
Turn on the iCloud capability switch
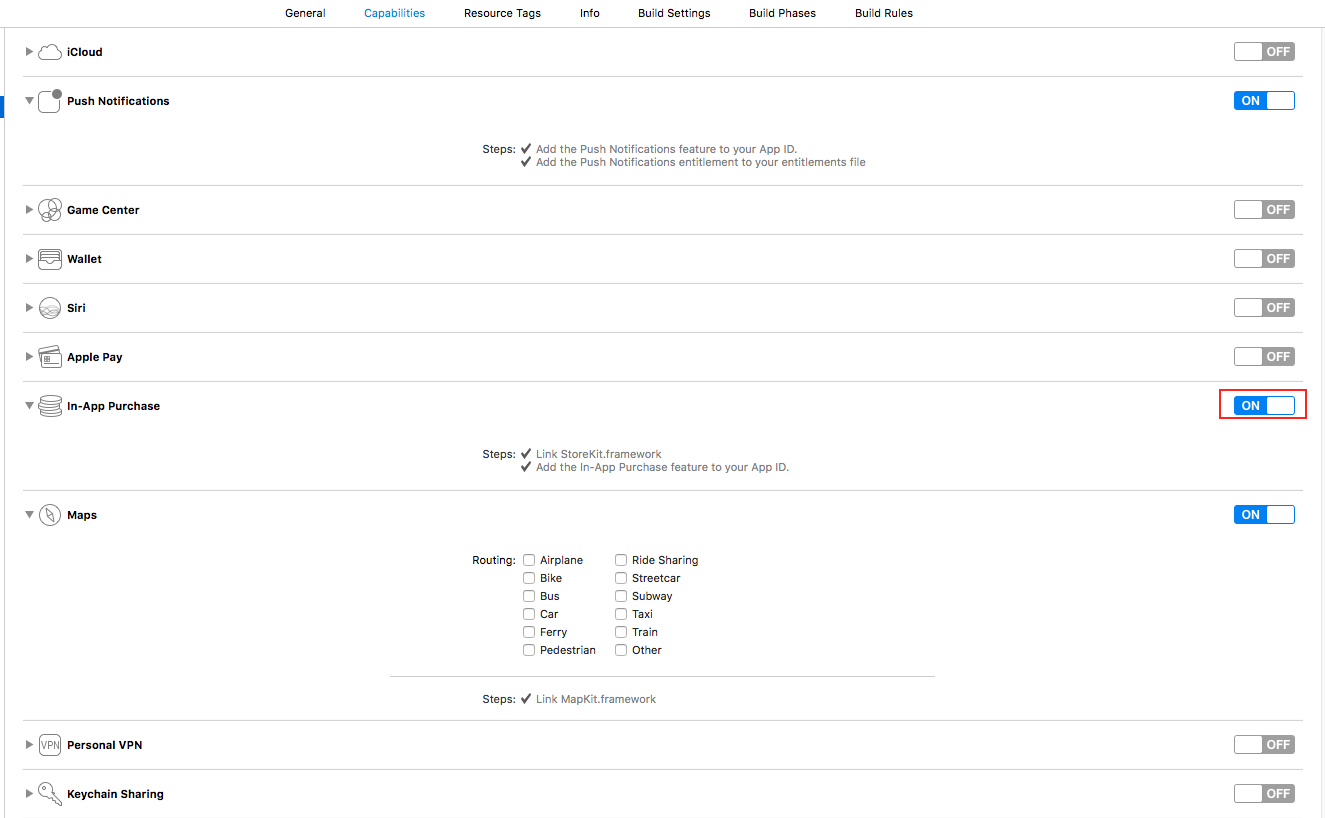[x=1264, y=52]
